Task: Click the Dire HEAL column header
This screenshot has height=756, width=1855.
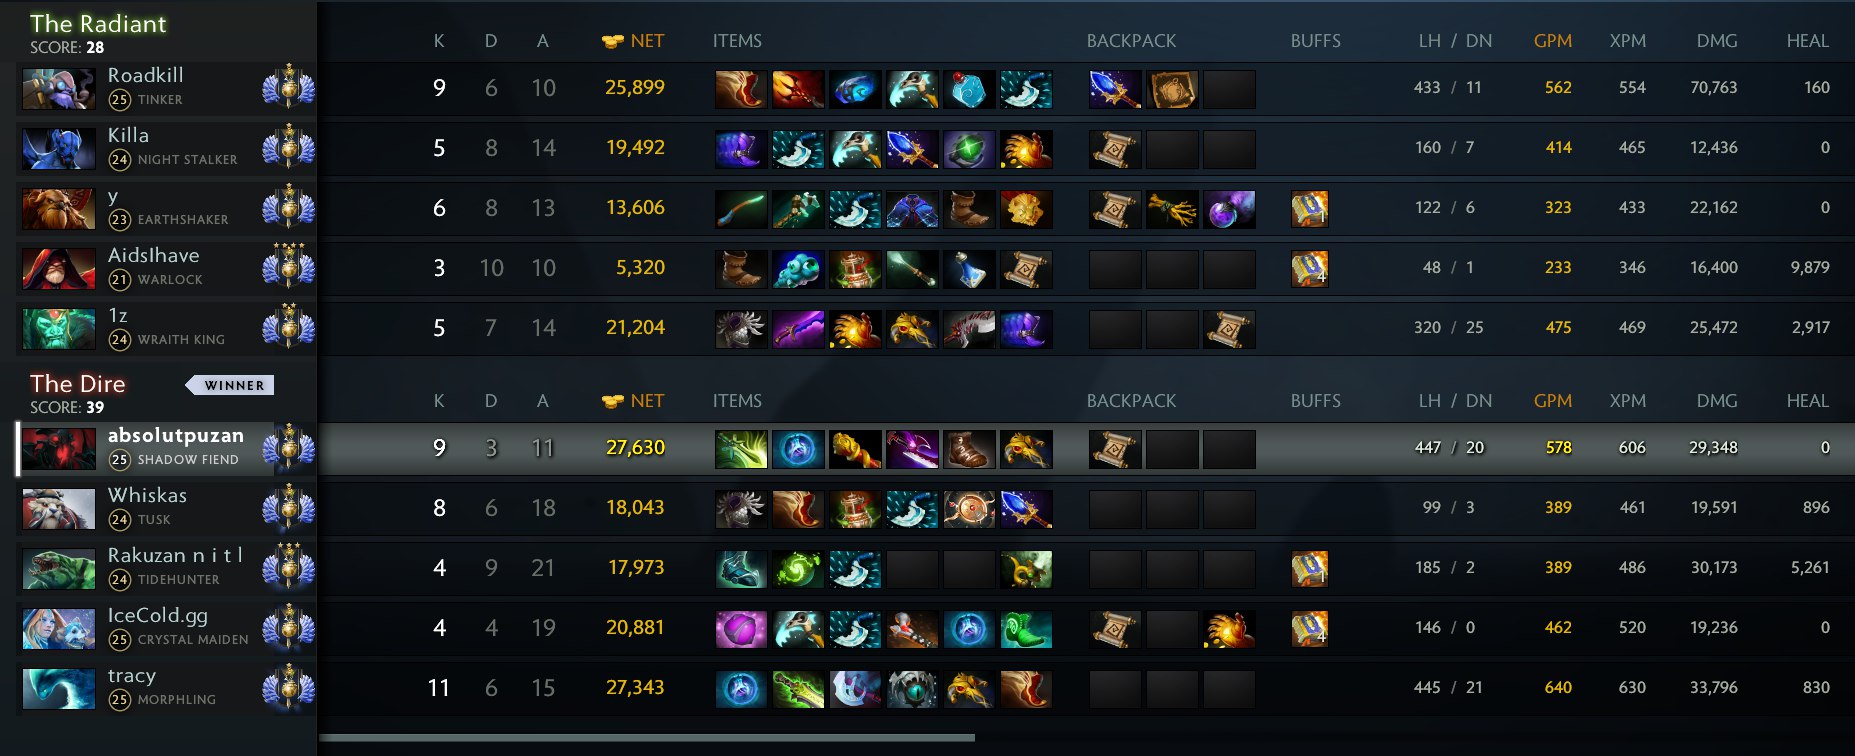Action: tap(1807, 401)
